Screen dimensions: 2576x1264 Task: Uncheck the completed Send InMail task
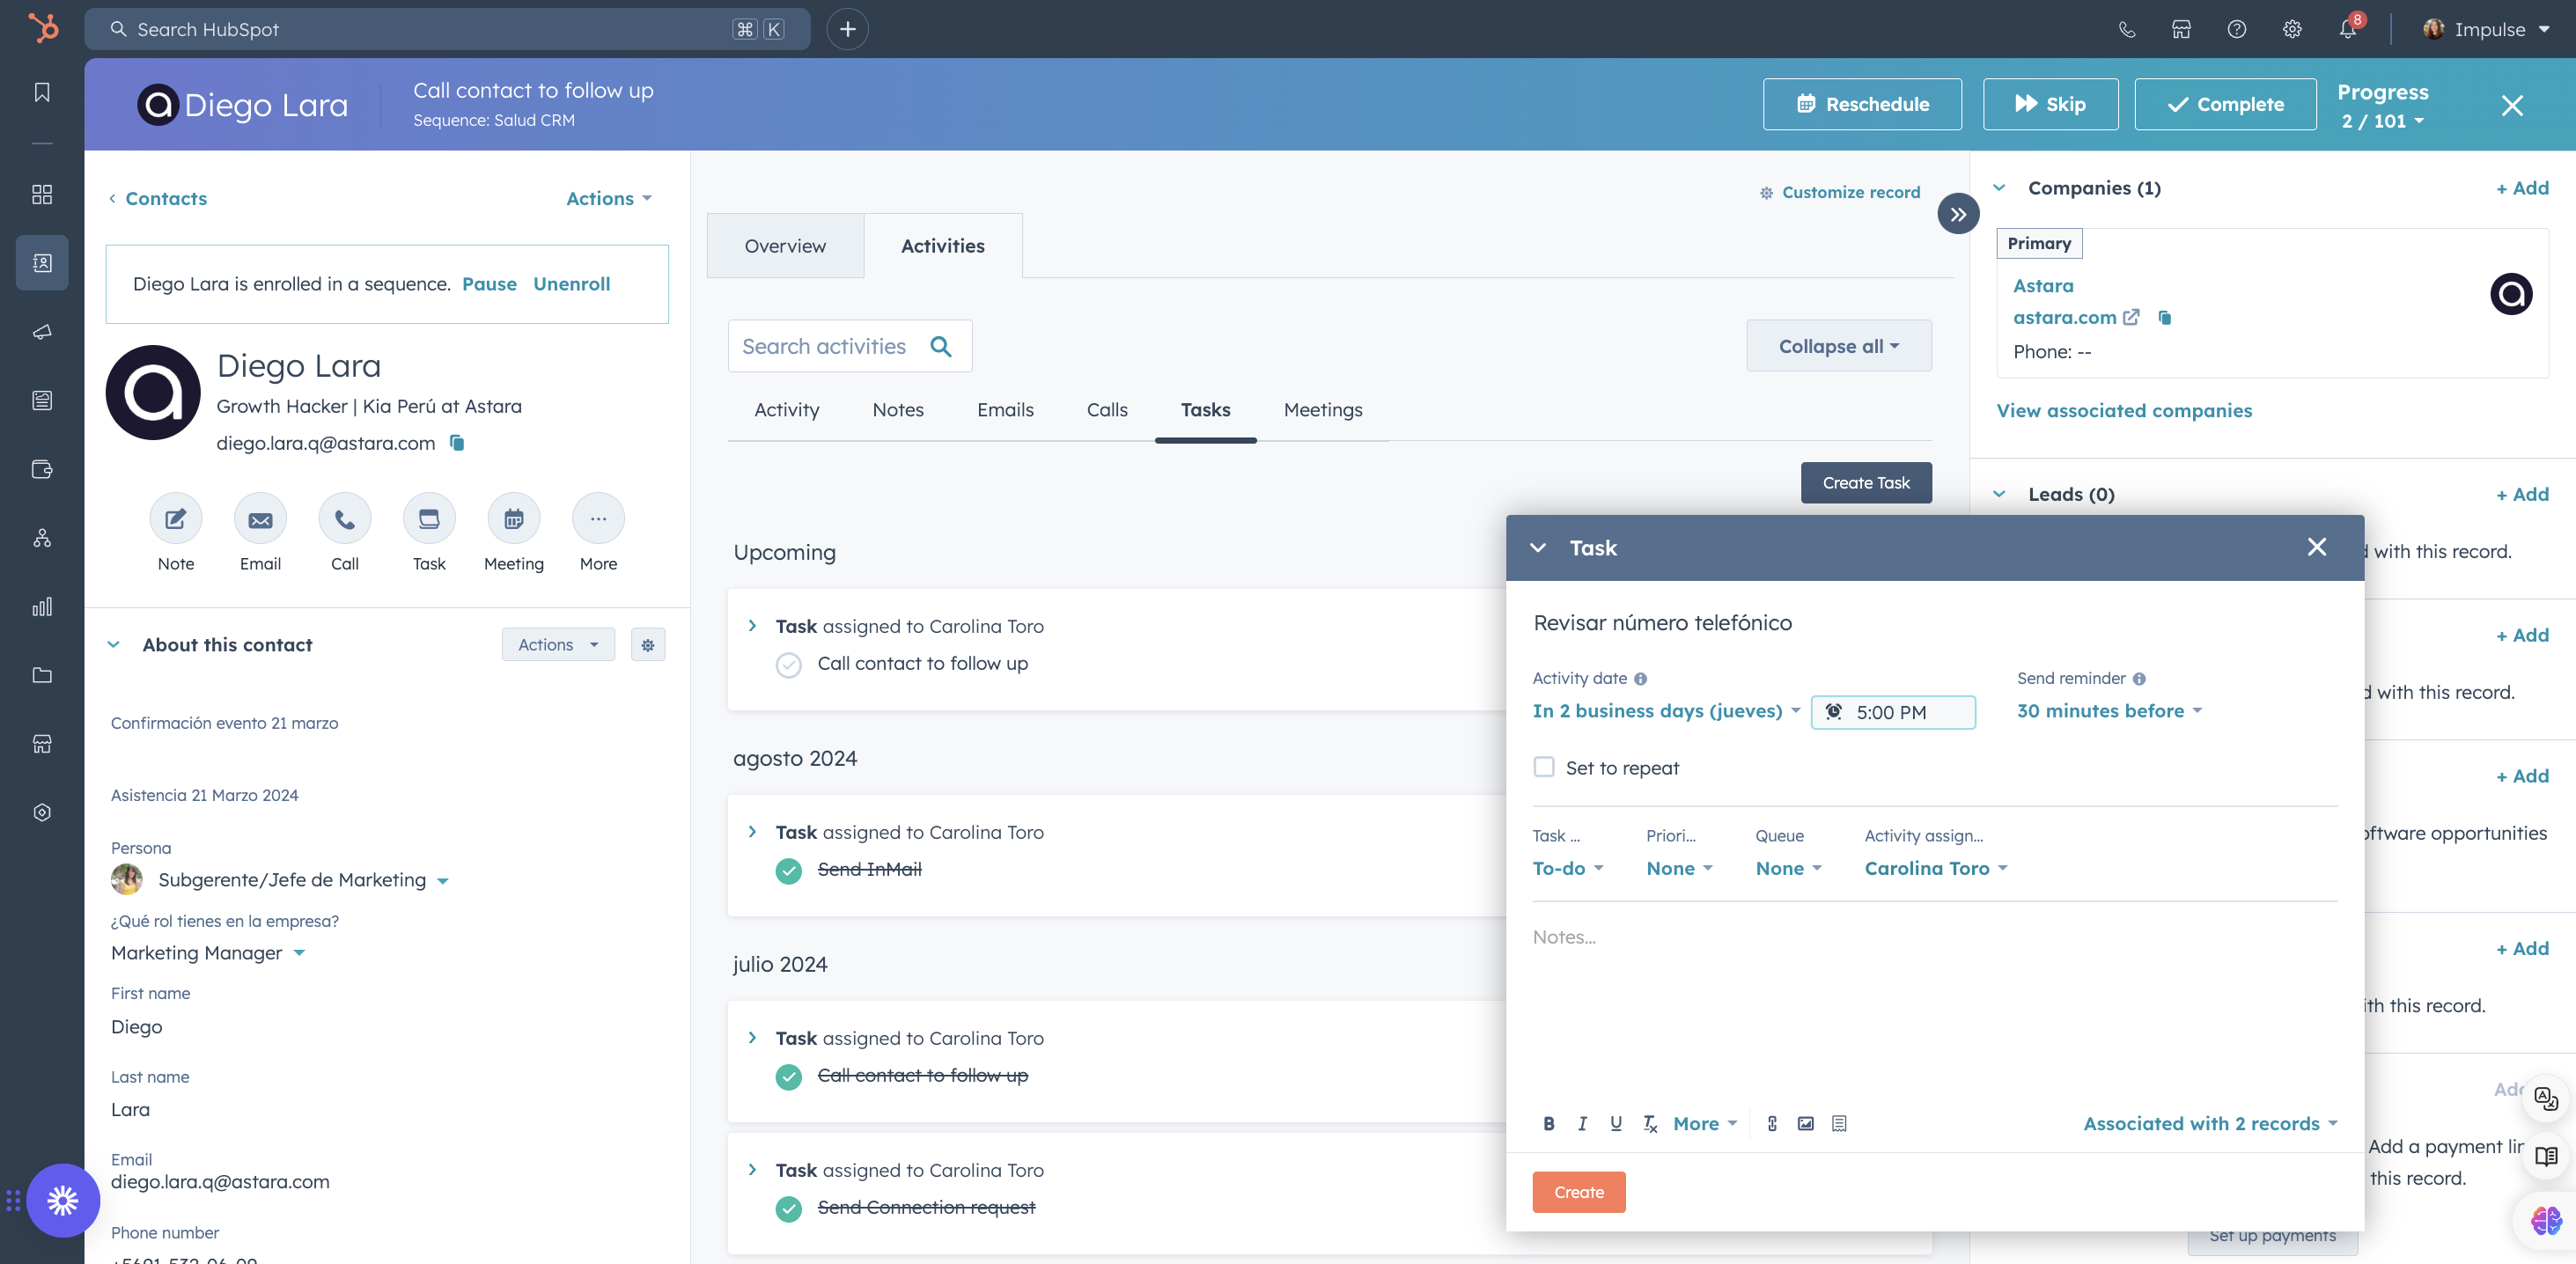click(x=788, y=870)
